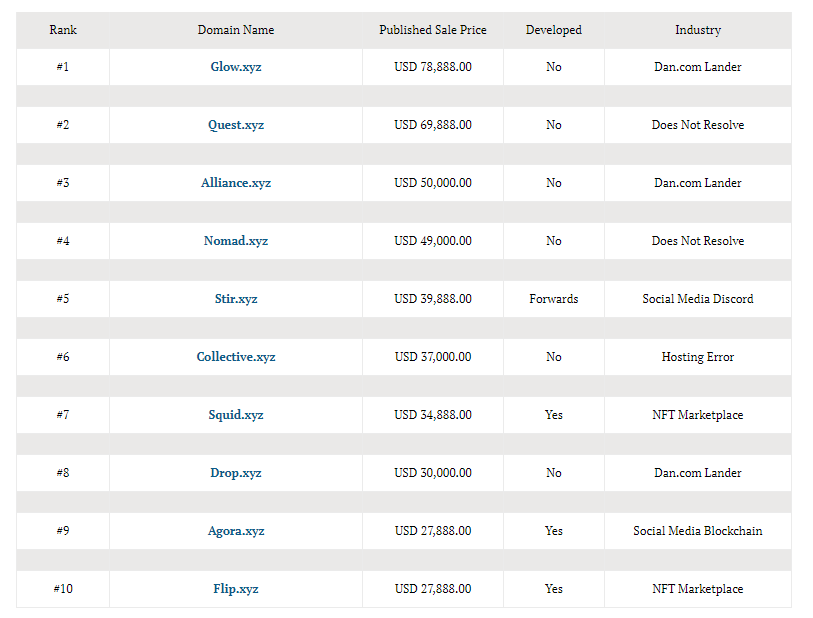Open the Glow.xyz domain link
The height and width of the screenshot is (618, 813).
point(235,67)
